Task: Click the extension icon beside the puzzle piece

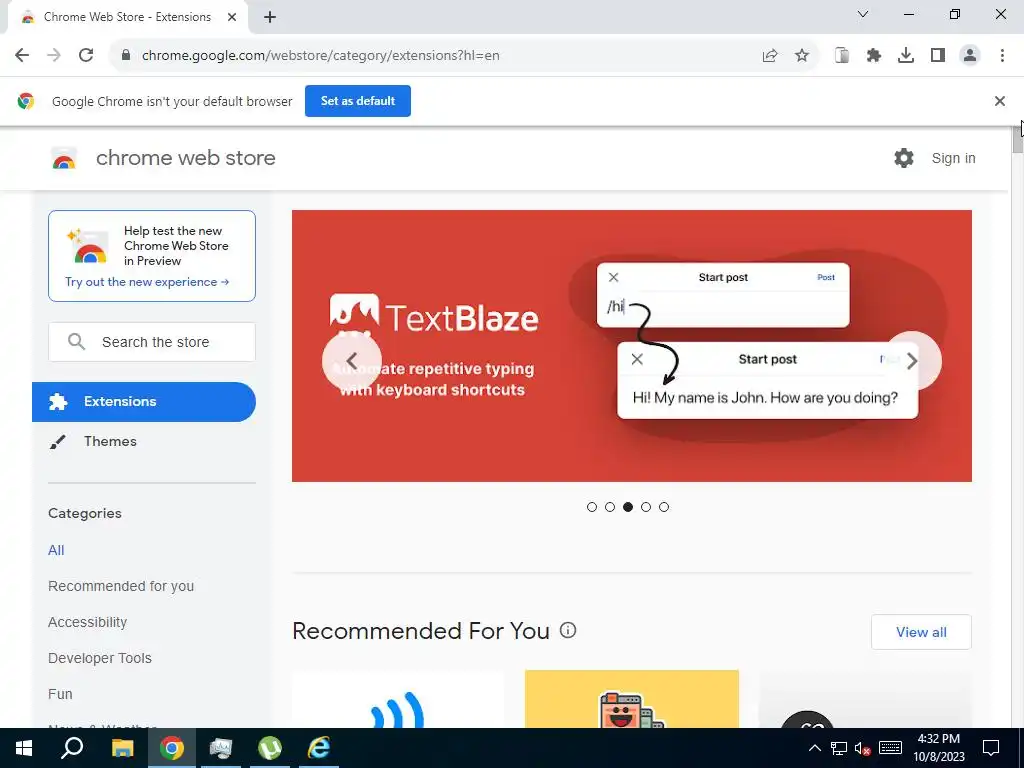Action: pos(842,56)
